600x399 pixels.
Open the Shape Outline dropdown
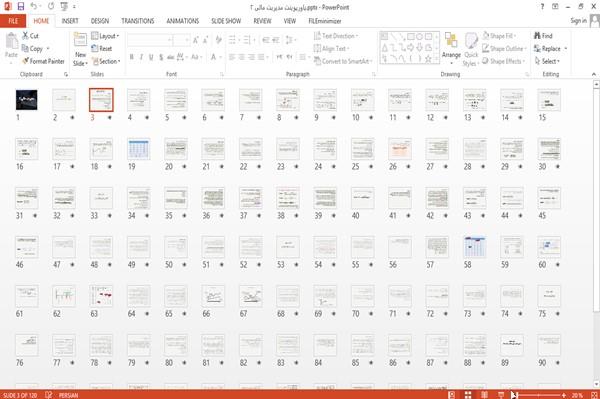pyautogui.click(x=504, y=49)
